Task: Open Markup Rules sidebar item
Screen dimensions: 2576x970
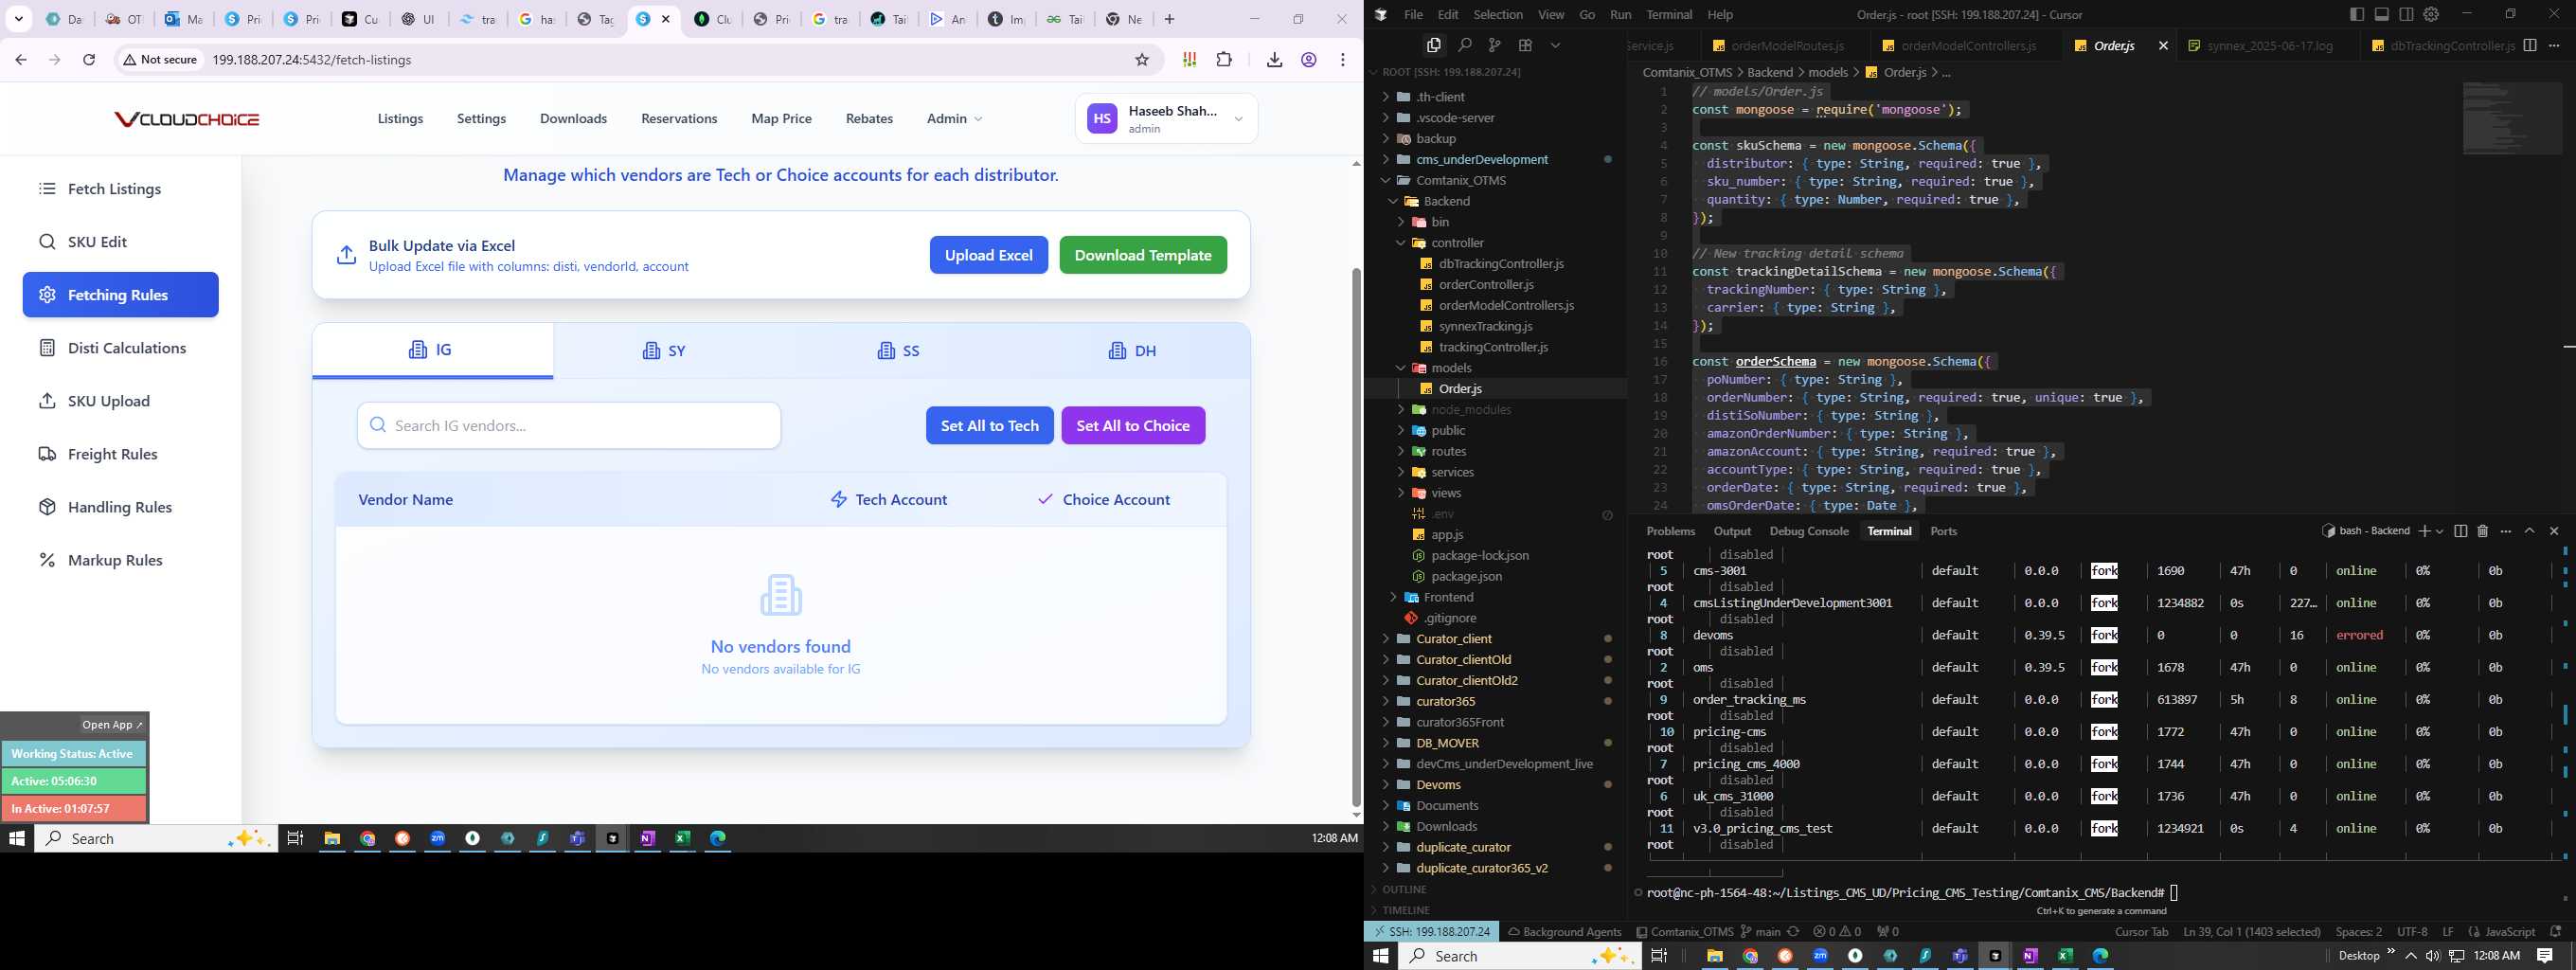Action: (120, 560)
